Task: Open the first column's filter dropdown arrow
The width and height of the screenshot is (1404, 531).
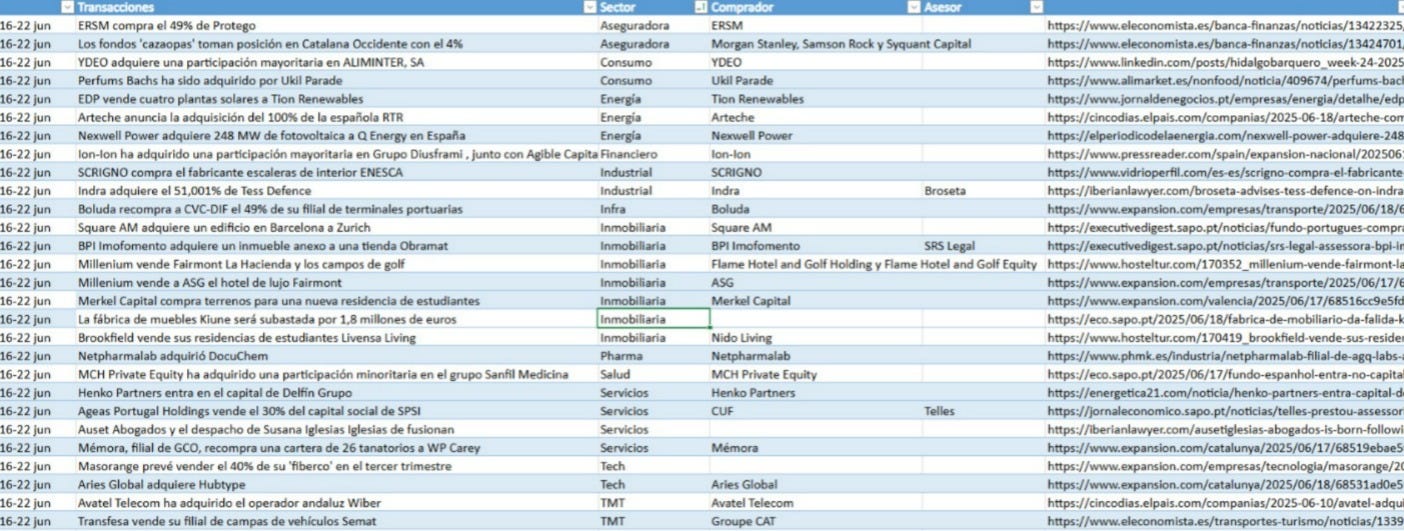Action: (x=67, y=7)
